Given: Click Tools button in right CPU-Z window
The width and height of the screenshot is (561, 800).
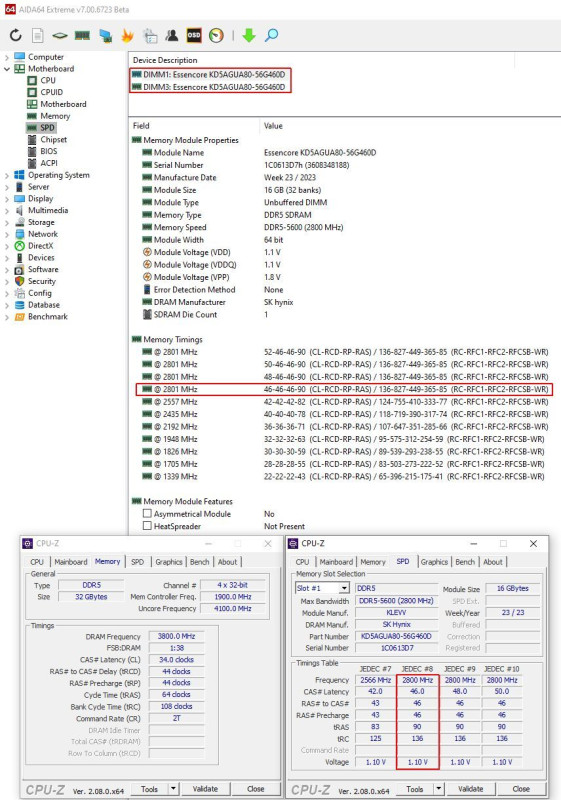Looking at the screenshot, I should tap(415, 789).
